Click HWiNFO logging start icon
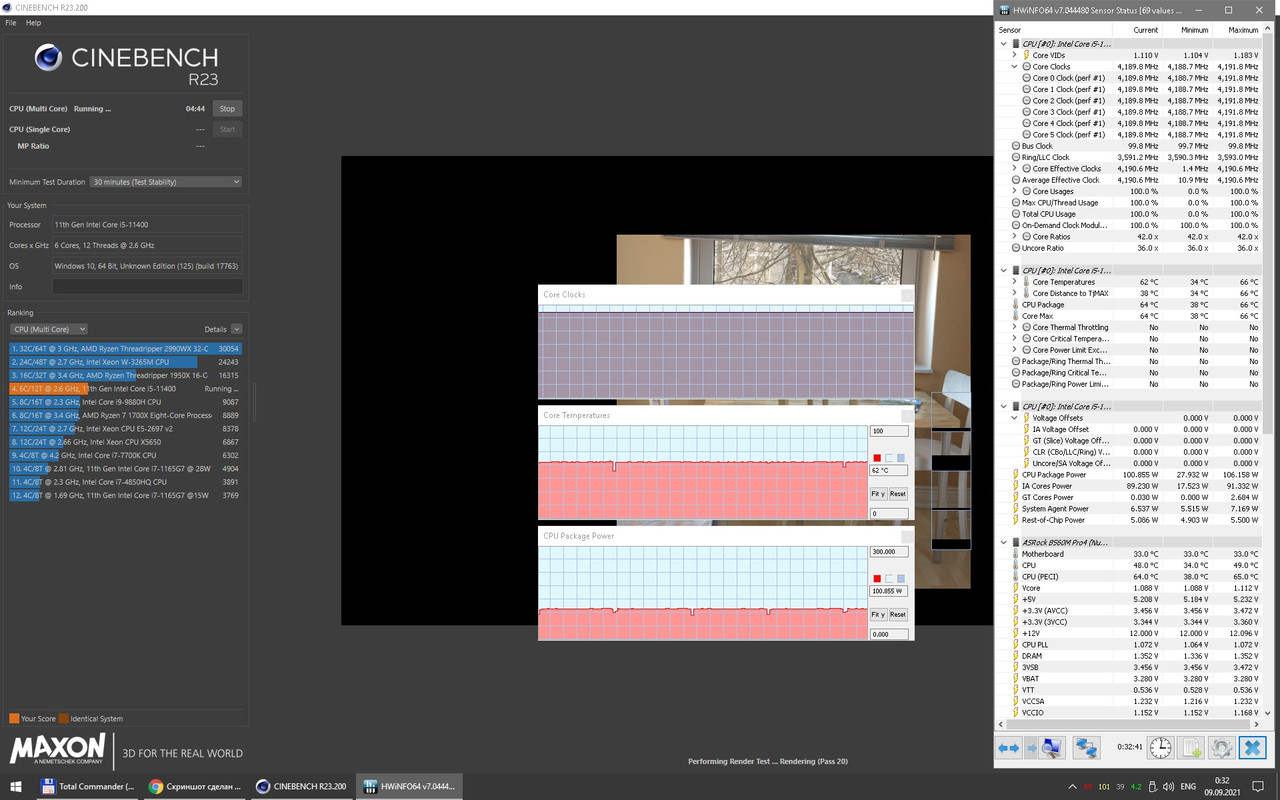The width and height of the screenshot is (1280, 800). [x=1190, y=747]
